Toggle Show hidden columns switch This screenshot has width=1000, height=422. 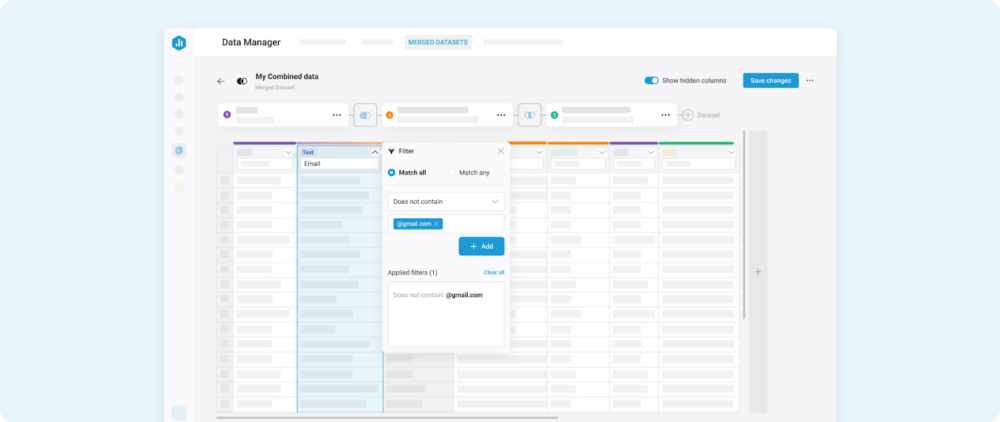tap(651, 81)
